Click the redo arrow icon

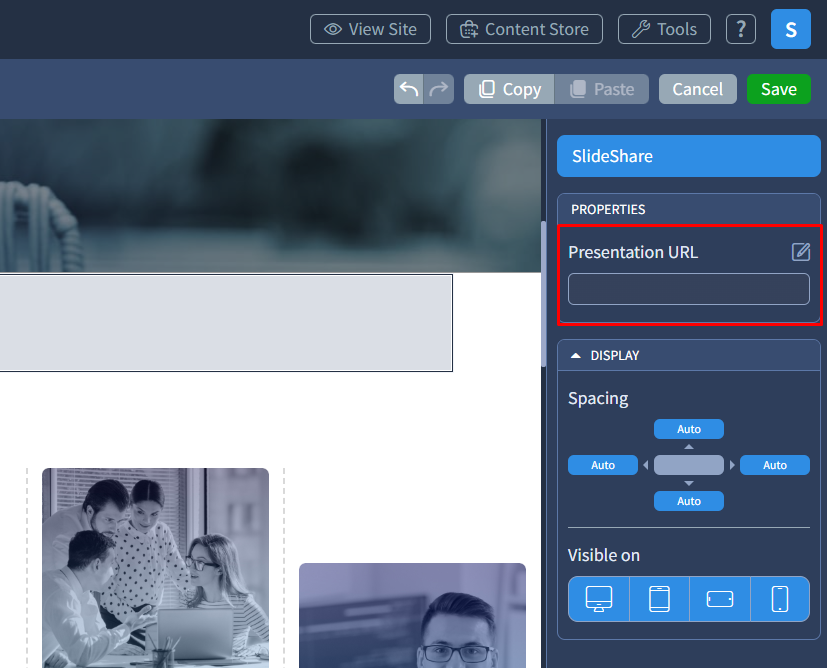point(438,89)
